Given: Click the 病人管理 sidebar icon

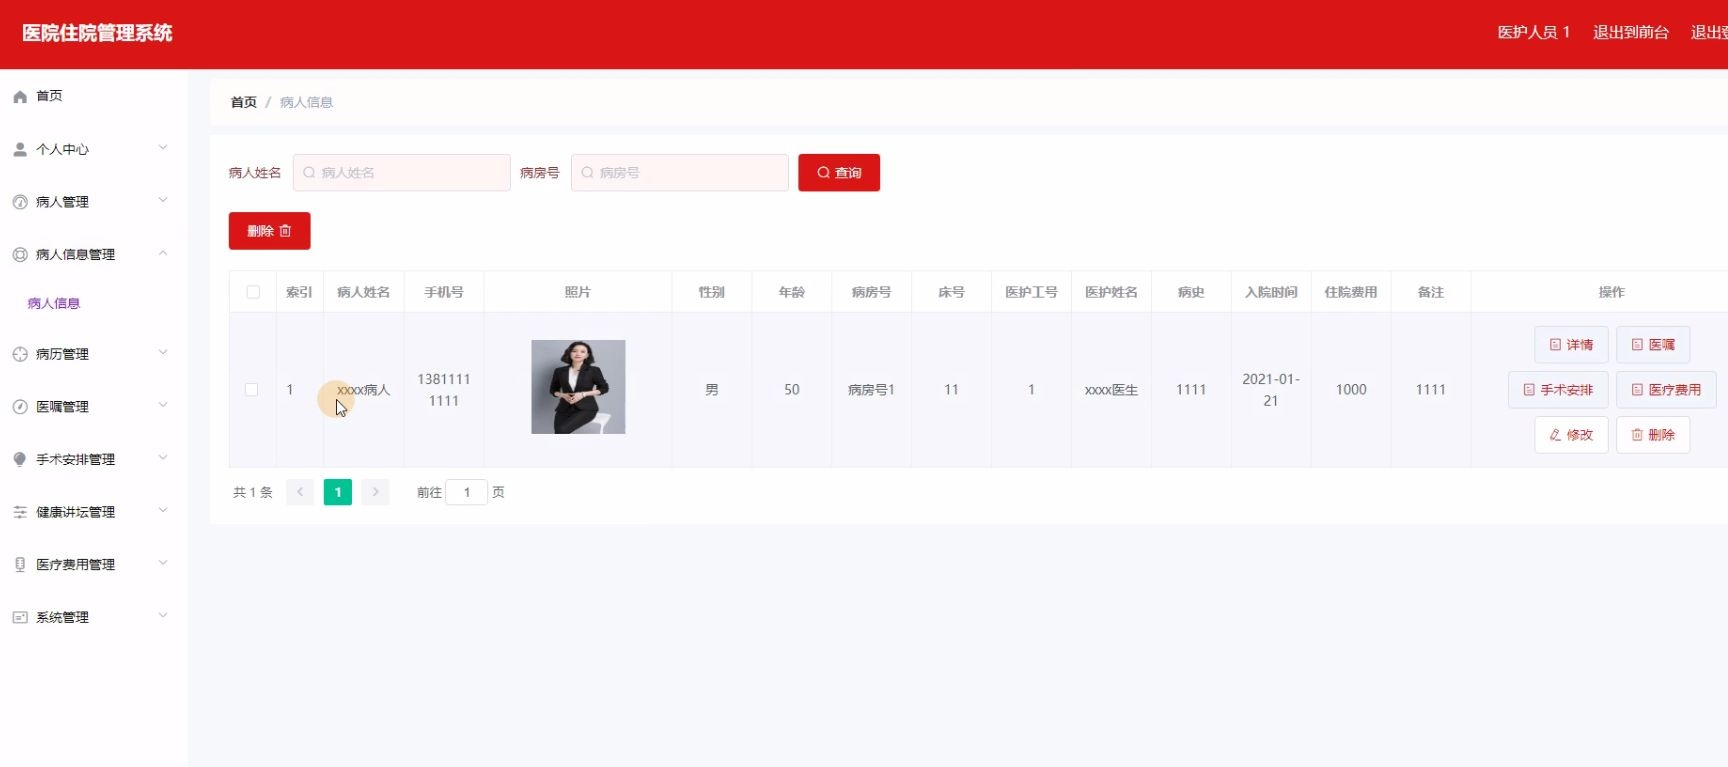Looking at the screenshot, I should pos(20,202).
